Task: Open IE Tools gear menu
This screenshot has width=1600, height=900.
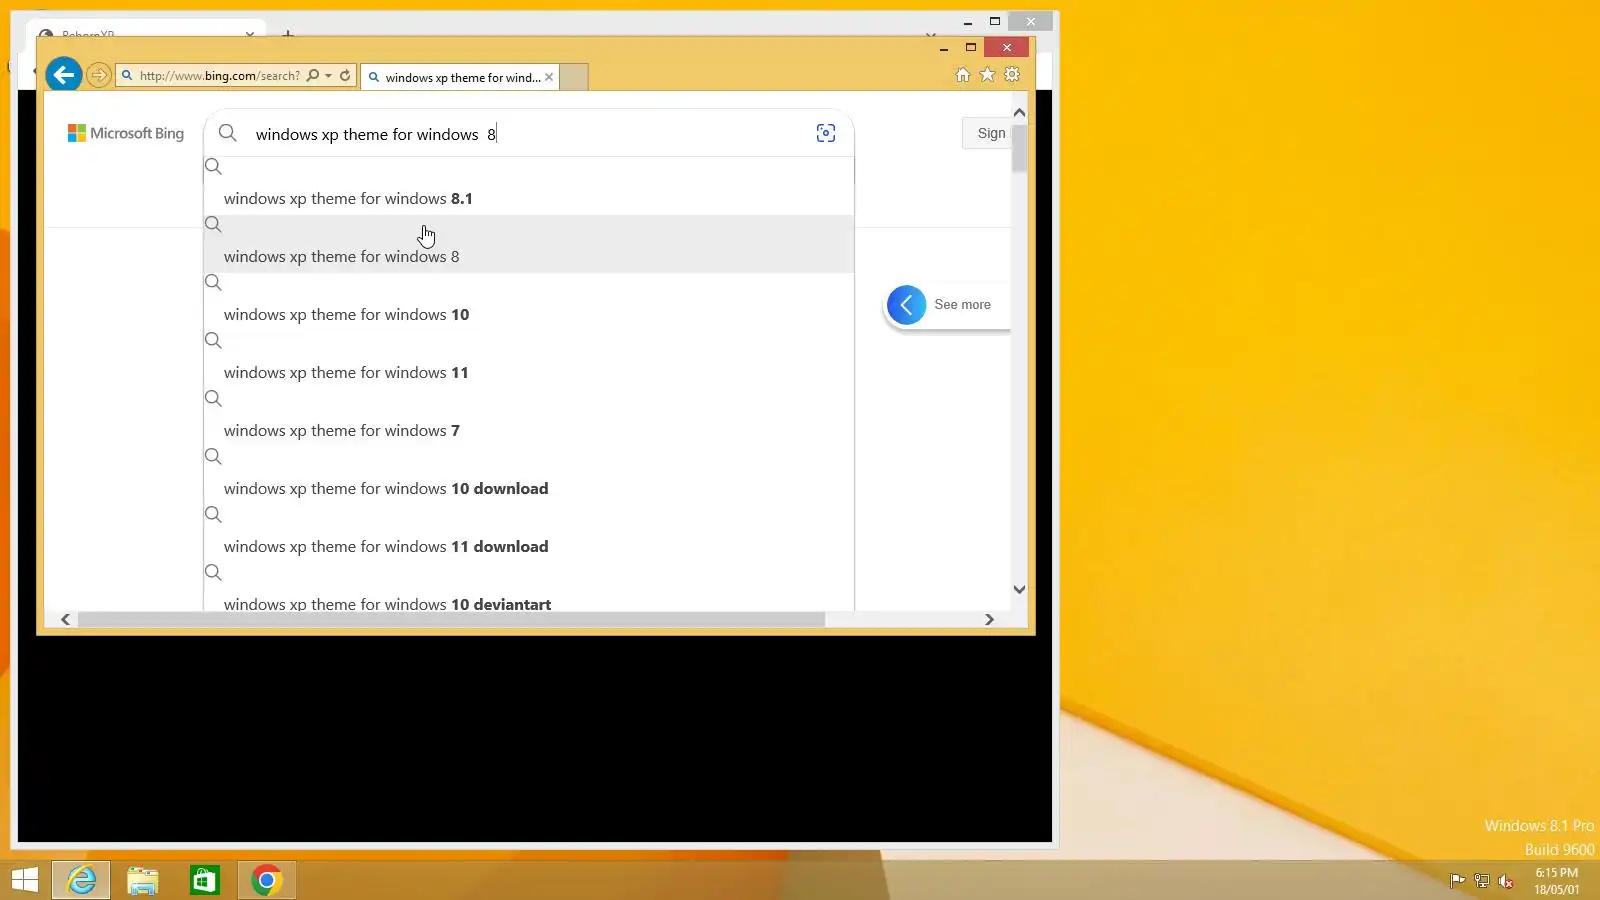Action: (x=1012, y=75)
